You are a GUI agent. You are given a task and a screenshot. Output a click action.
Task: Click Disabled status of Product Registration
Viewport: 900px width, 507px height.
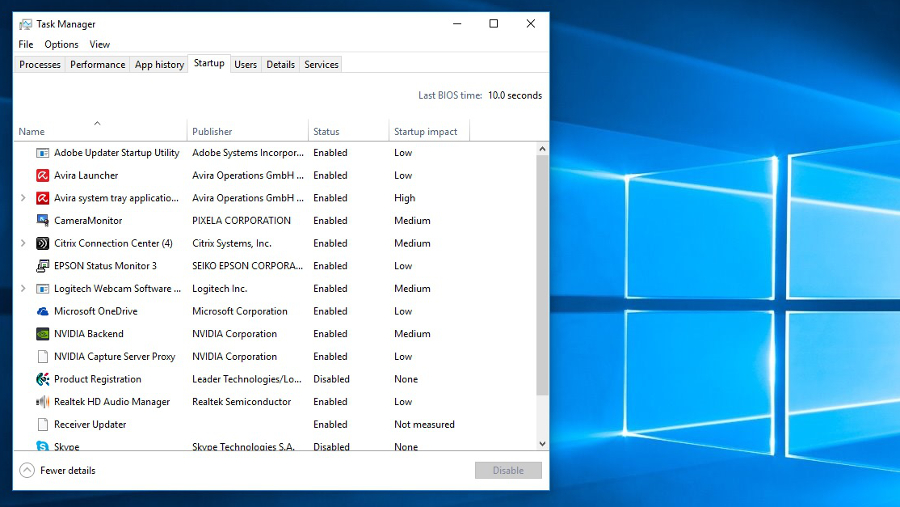pos(331,379)
